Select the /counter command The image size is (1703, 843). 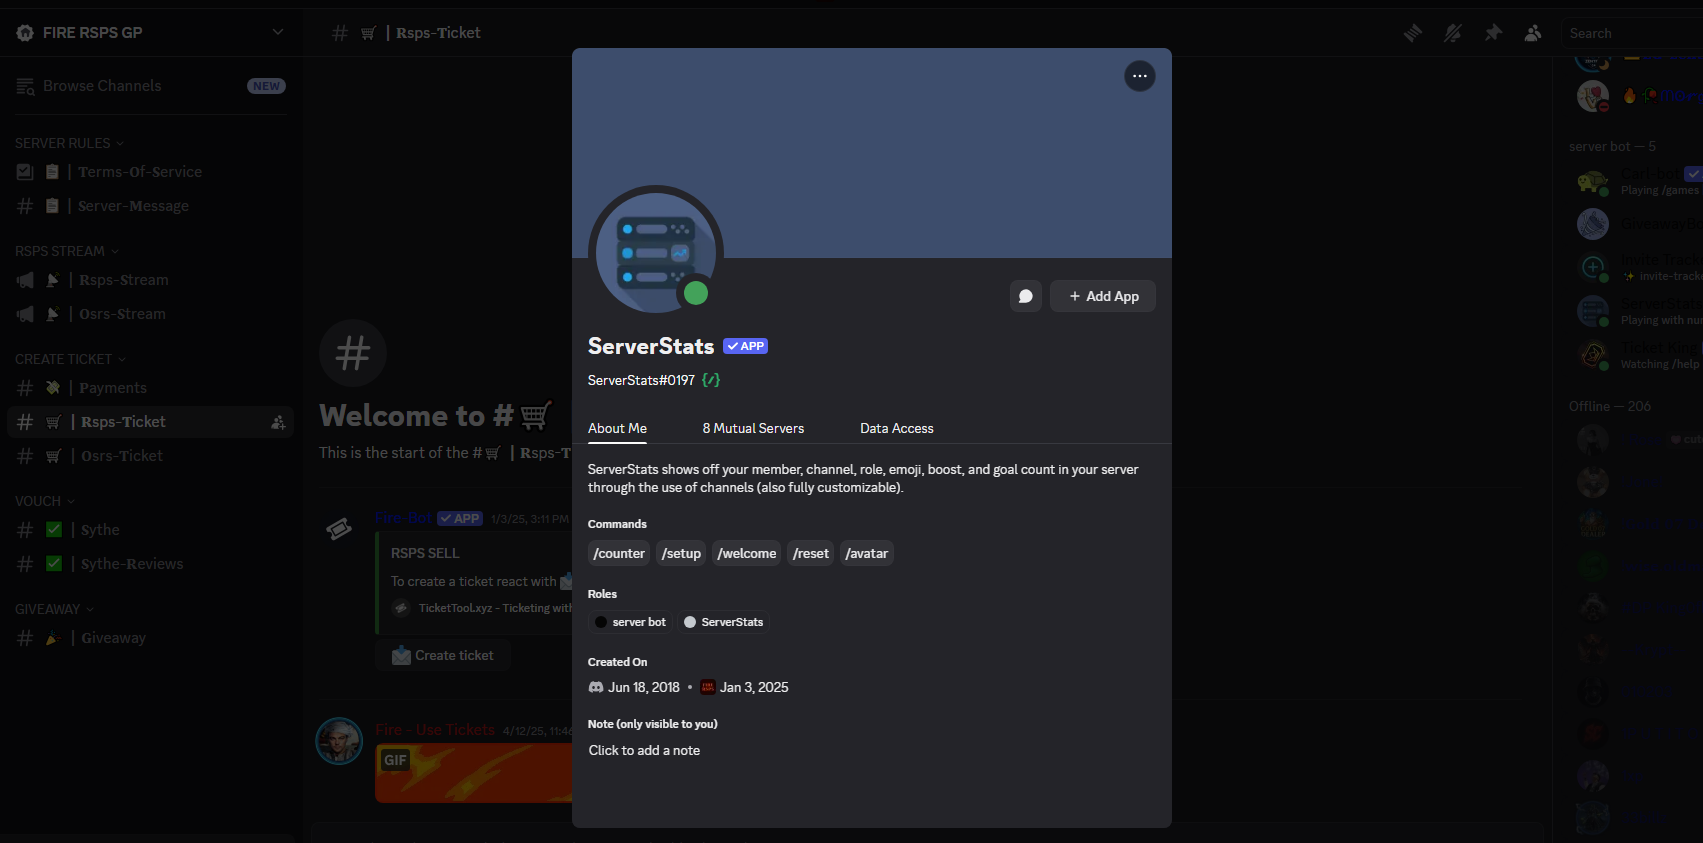point(619,553)
